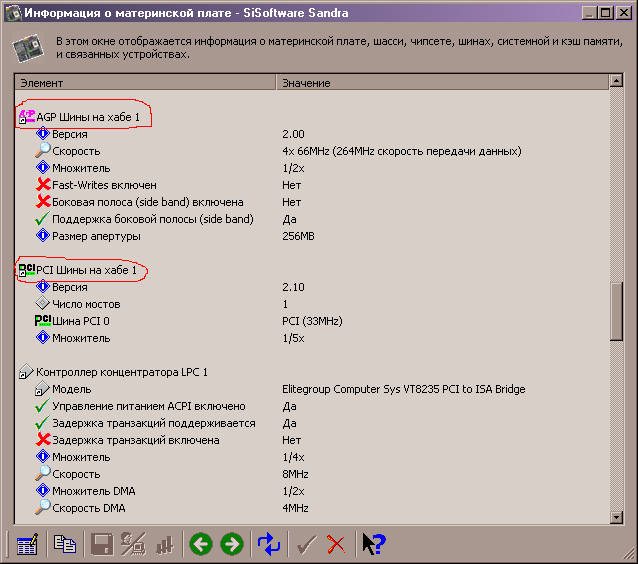Click the bar chart icon in toolbar
638x564 pixels.
coord(165,544)
